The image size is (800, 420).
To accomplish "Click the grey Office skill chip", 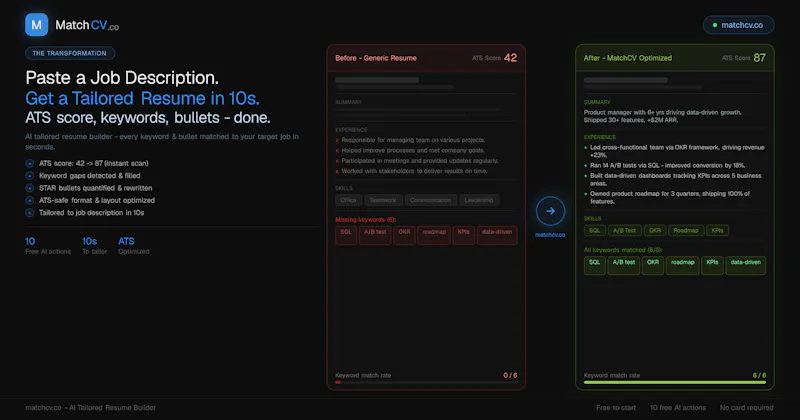I will [x=348, y=200].
